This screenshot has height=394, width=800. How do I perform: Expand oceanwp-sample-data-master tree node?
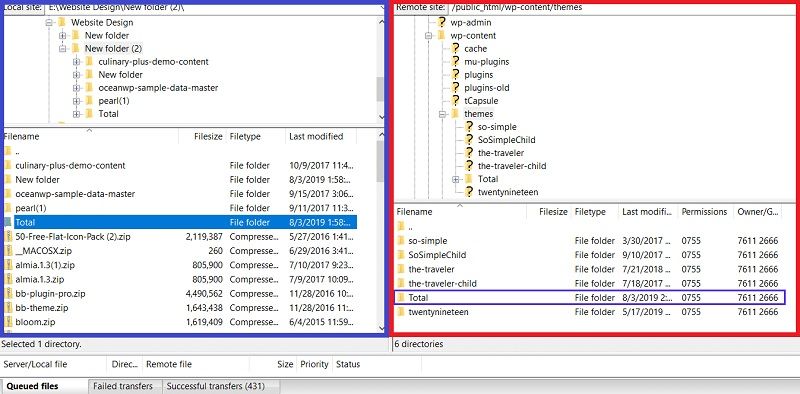click(77, 88)
